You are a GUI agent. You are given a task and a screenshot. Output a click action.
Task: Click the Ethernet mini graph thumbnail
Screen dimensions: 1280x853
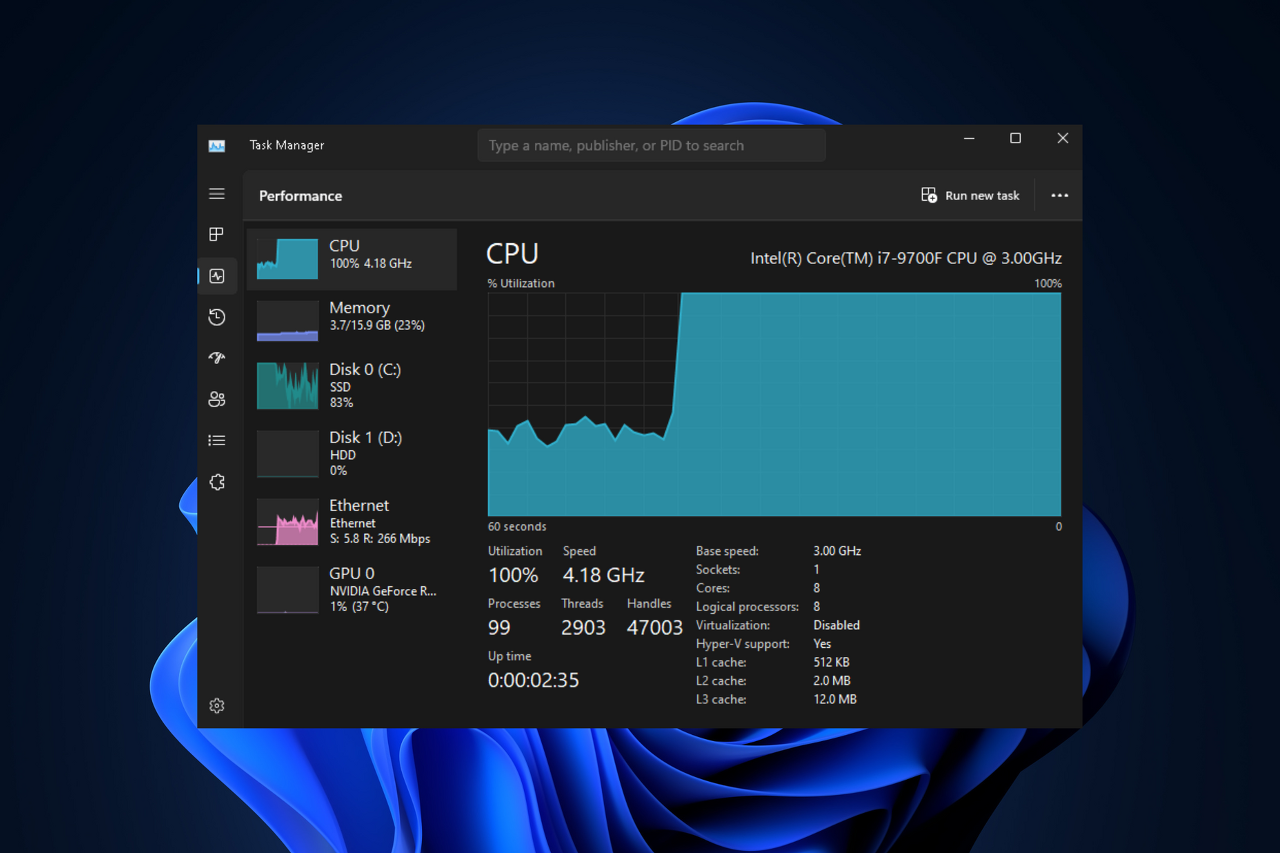(287, 521)
